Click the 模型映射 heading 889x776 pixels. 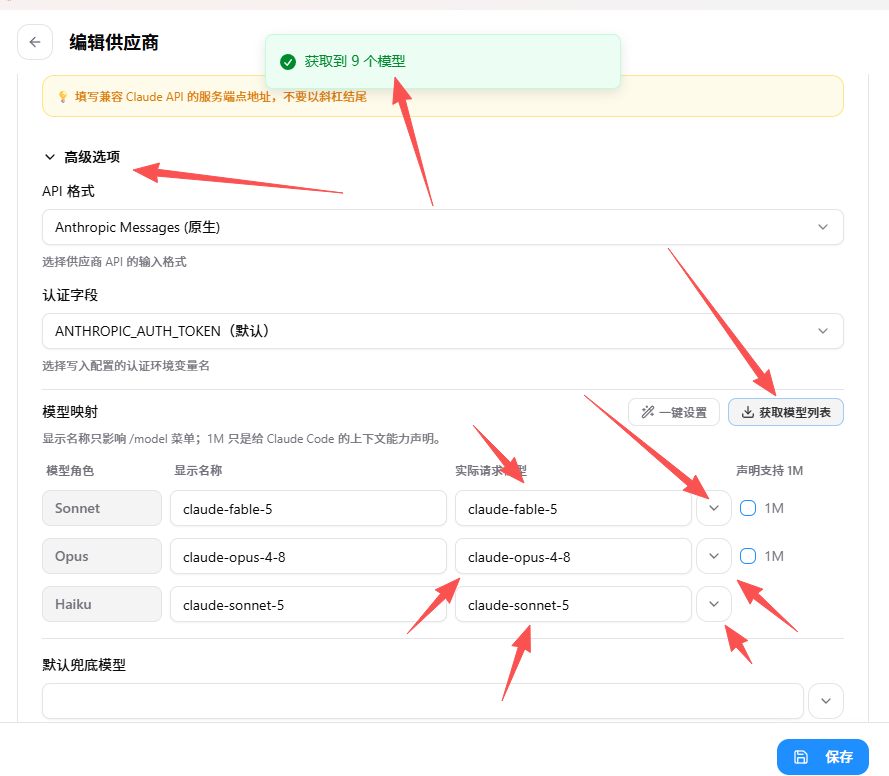[70, 412]
